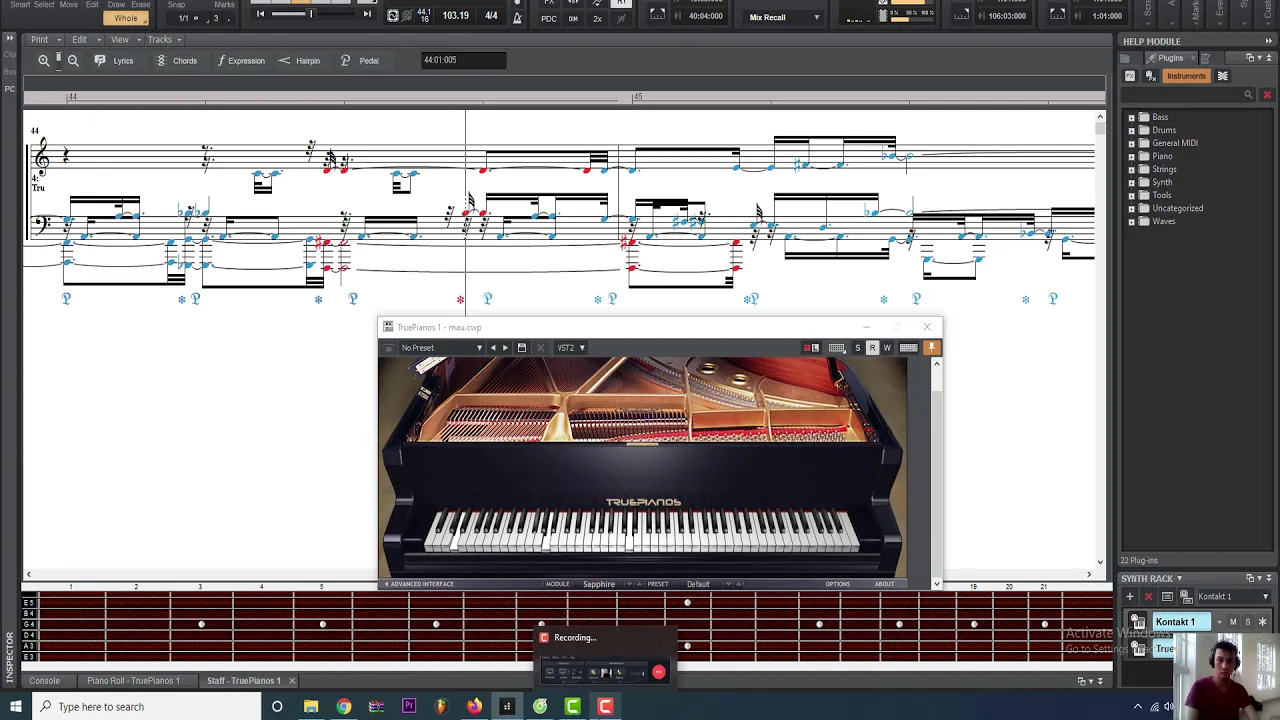Open the Mix Recall dropdown

[784, 17]
